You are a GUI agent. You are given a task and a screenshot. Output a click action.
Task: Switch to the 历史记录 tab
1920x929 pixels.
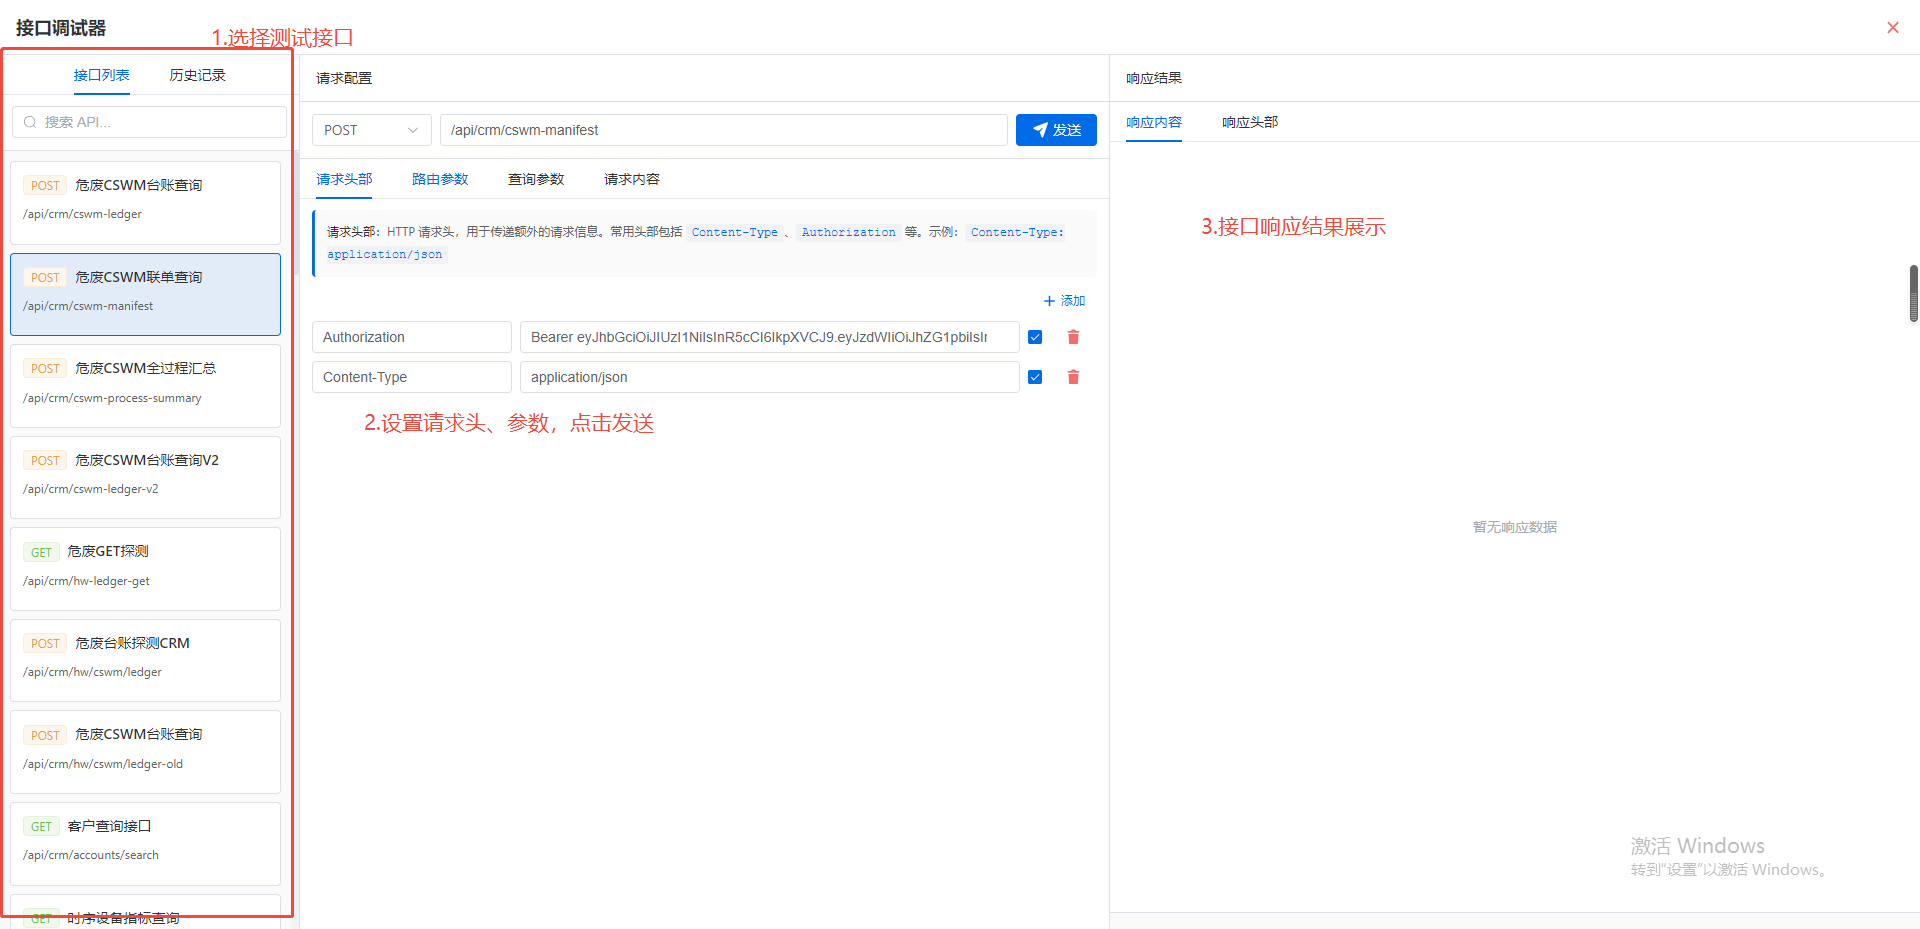click(x=197, y=75)
